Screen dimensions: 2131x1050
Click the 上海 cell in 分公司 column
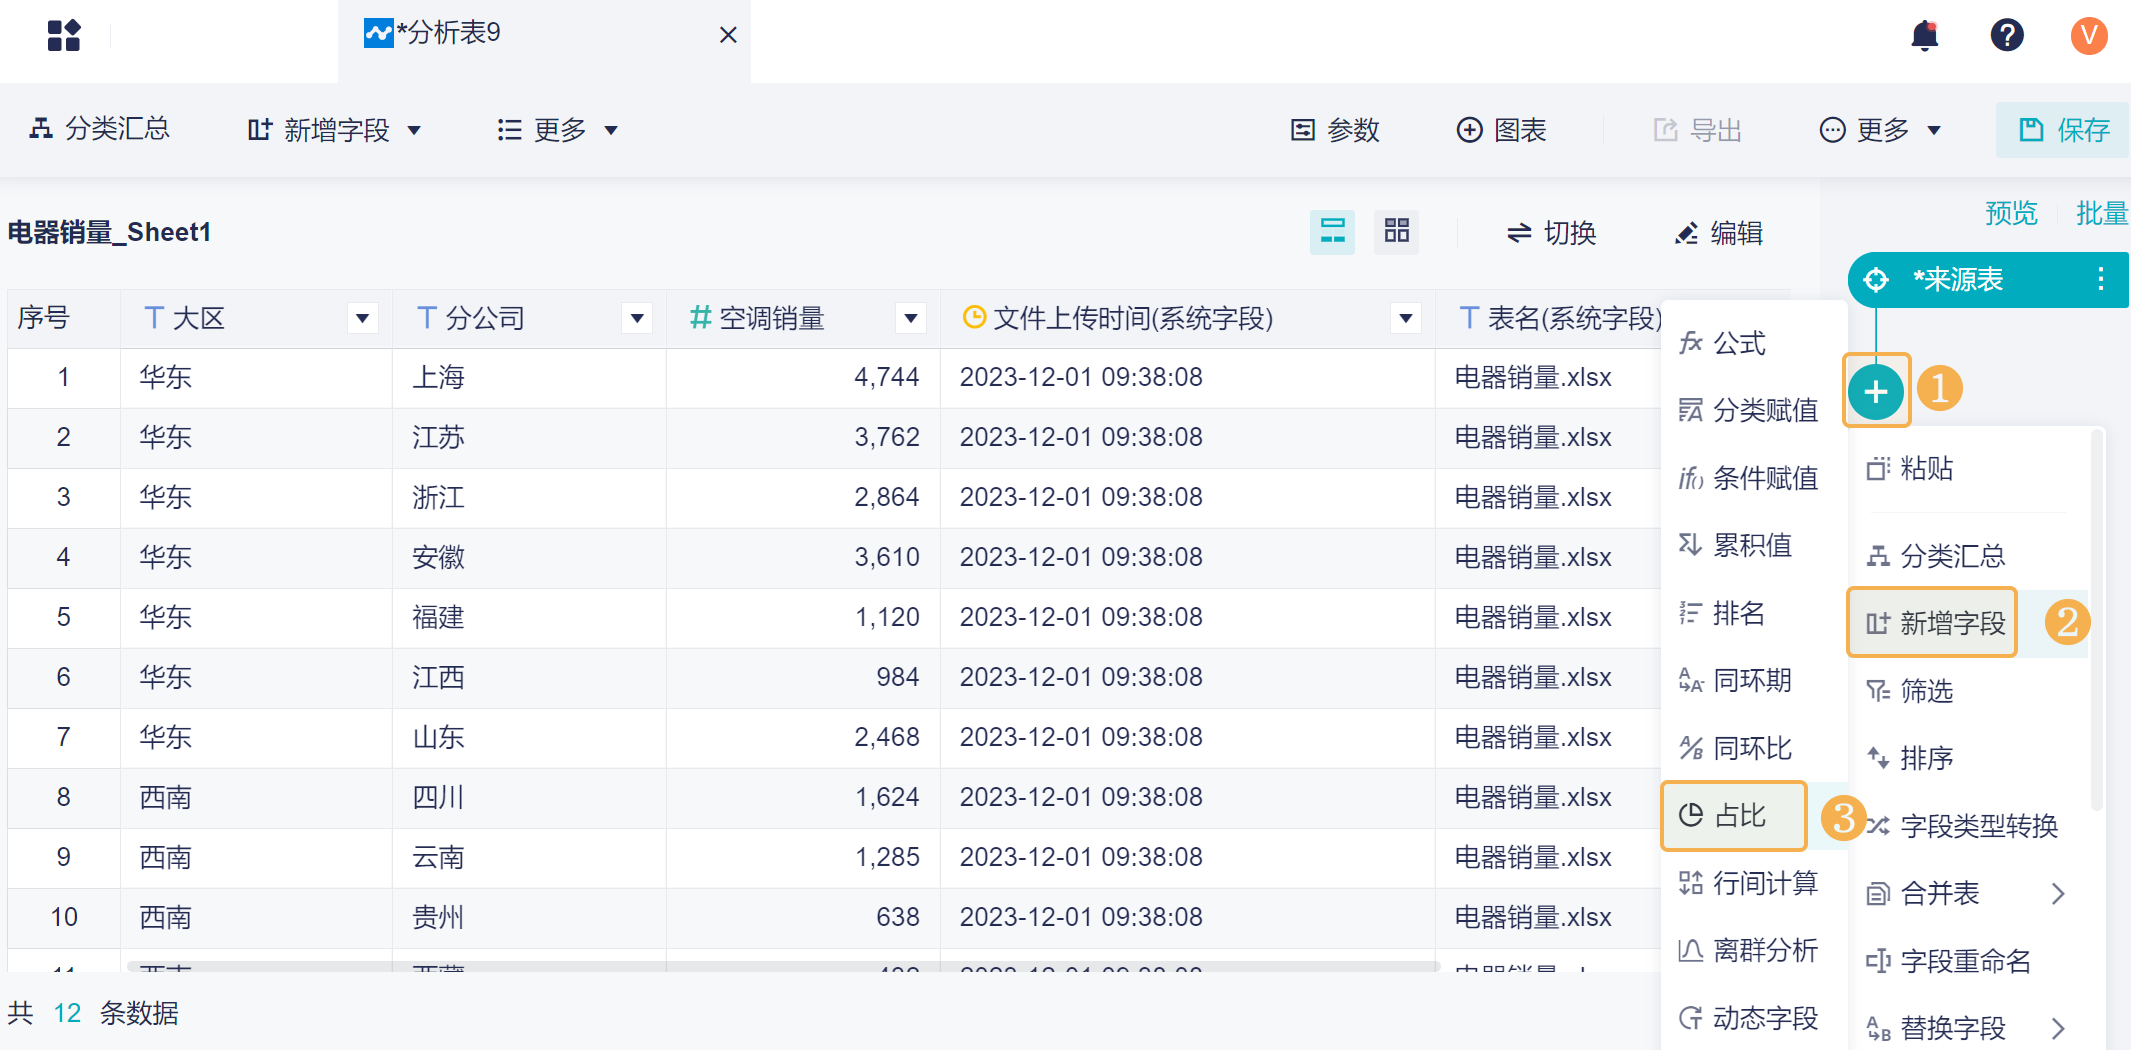(x=529, y=377)
